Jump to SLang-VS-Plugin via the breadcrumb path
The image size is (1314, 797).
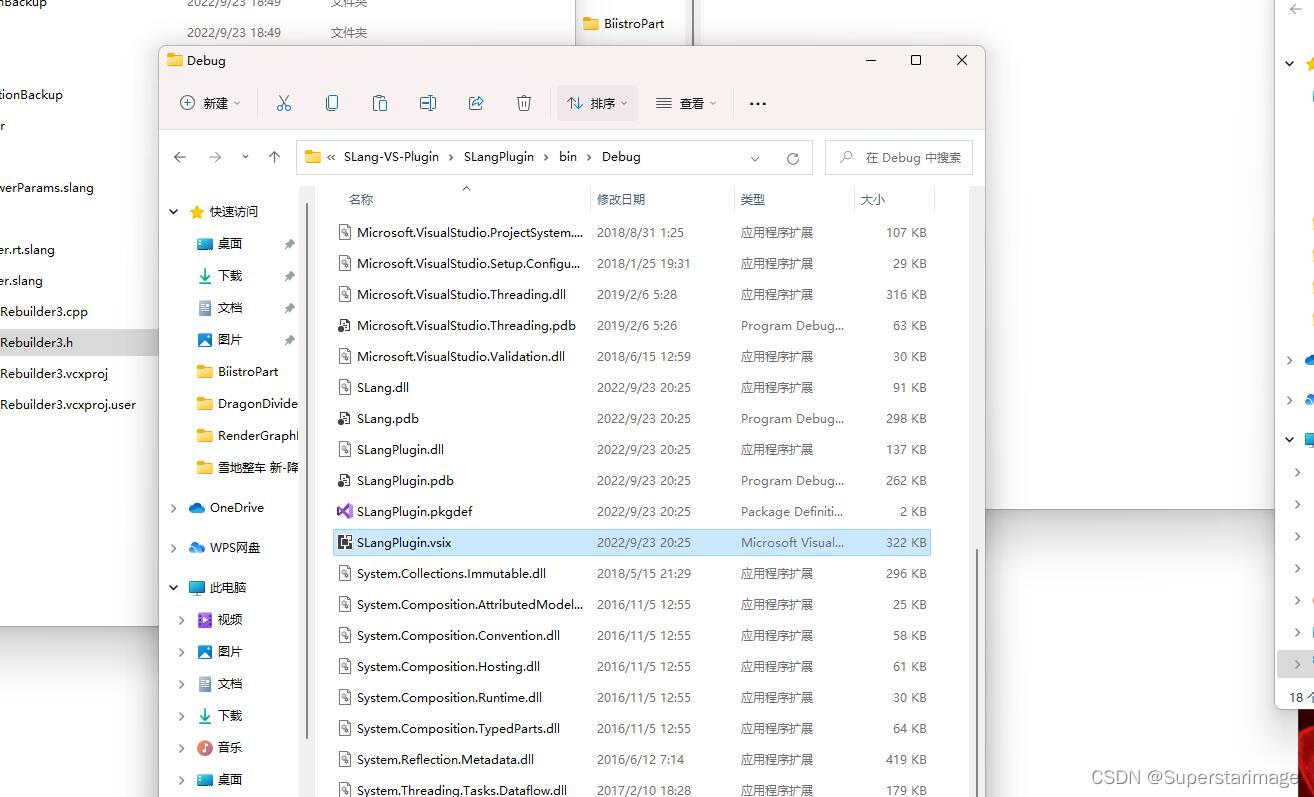pos(391,157)
